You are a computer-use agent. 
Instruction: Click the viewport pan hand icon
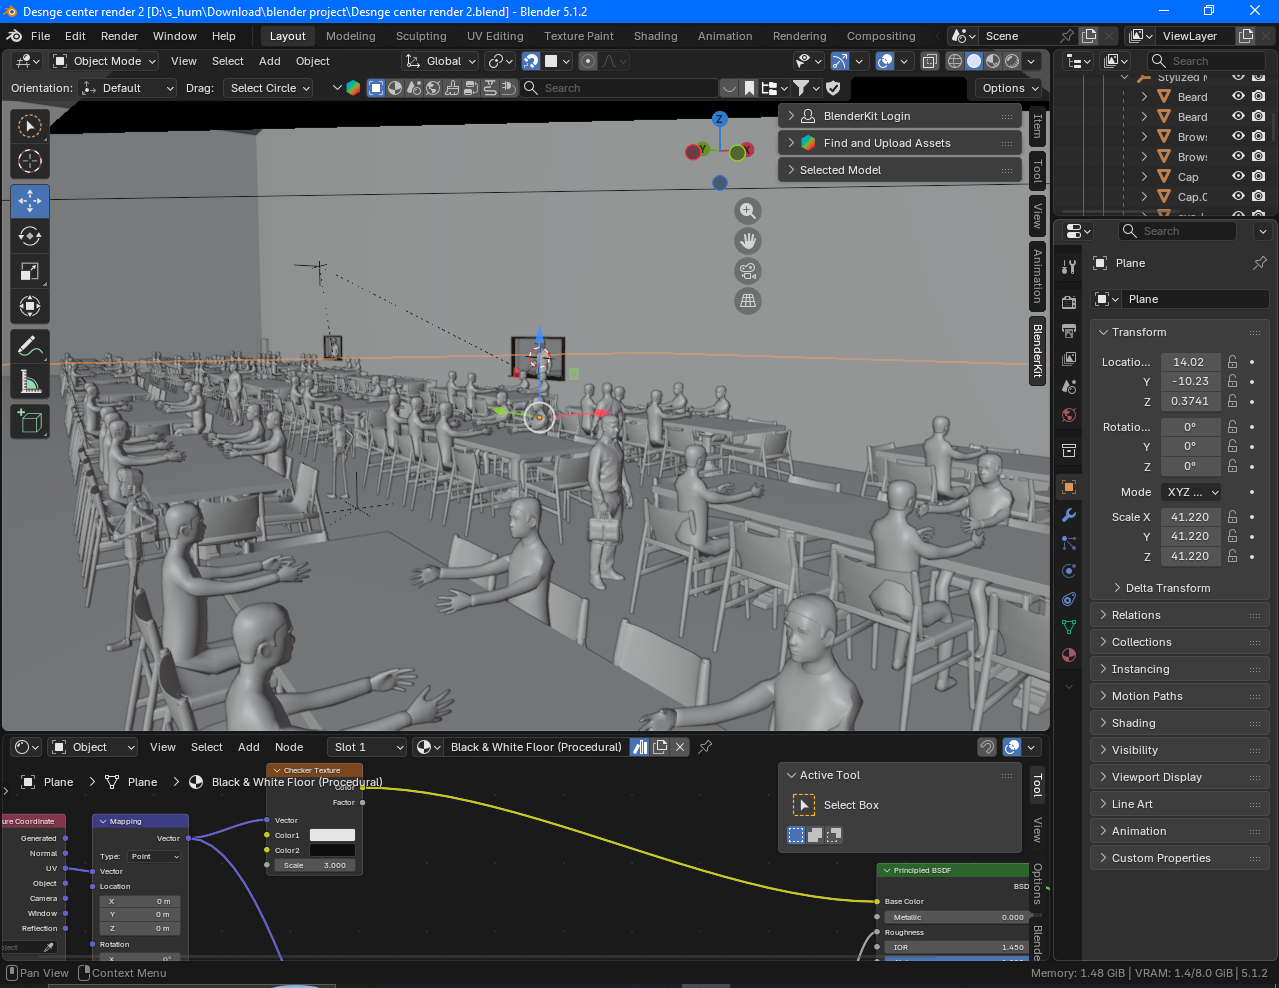click(x=748, y=241)
